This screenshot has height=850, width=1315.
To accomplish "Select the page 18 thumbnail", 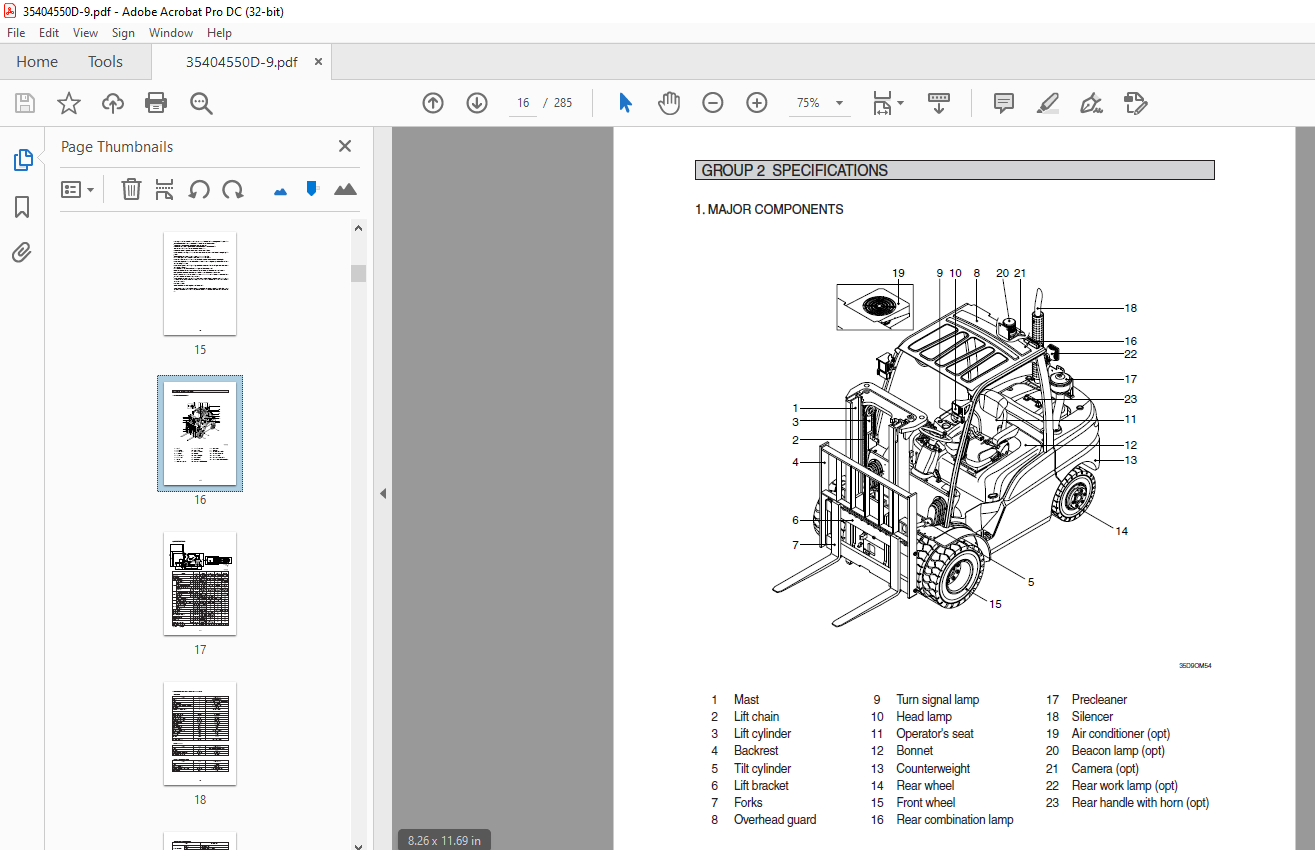I will pyautogui.click(x=200, y=733).
